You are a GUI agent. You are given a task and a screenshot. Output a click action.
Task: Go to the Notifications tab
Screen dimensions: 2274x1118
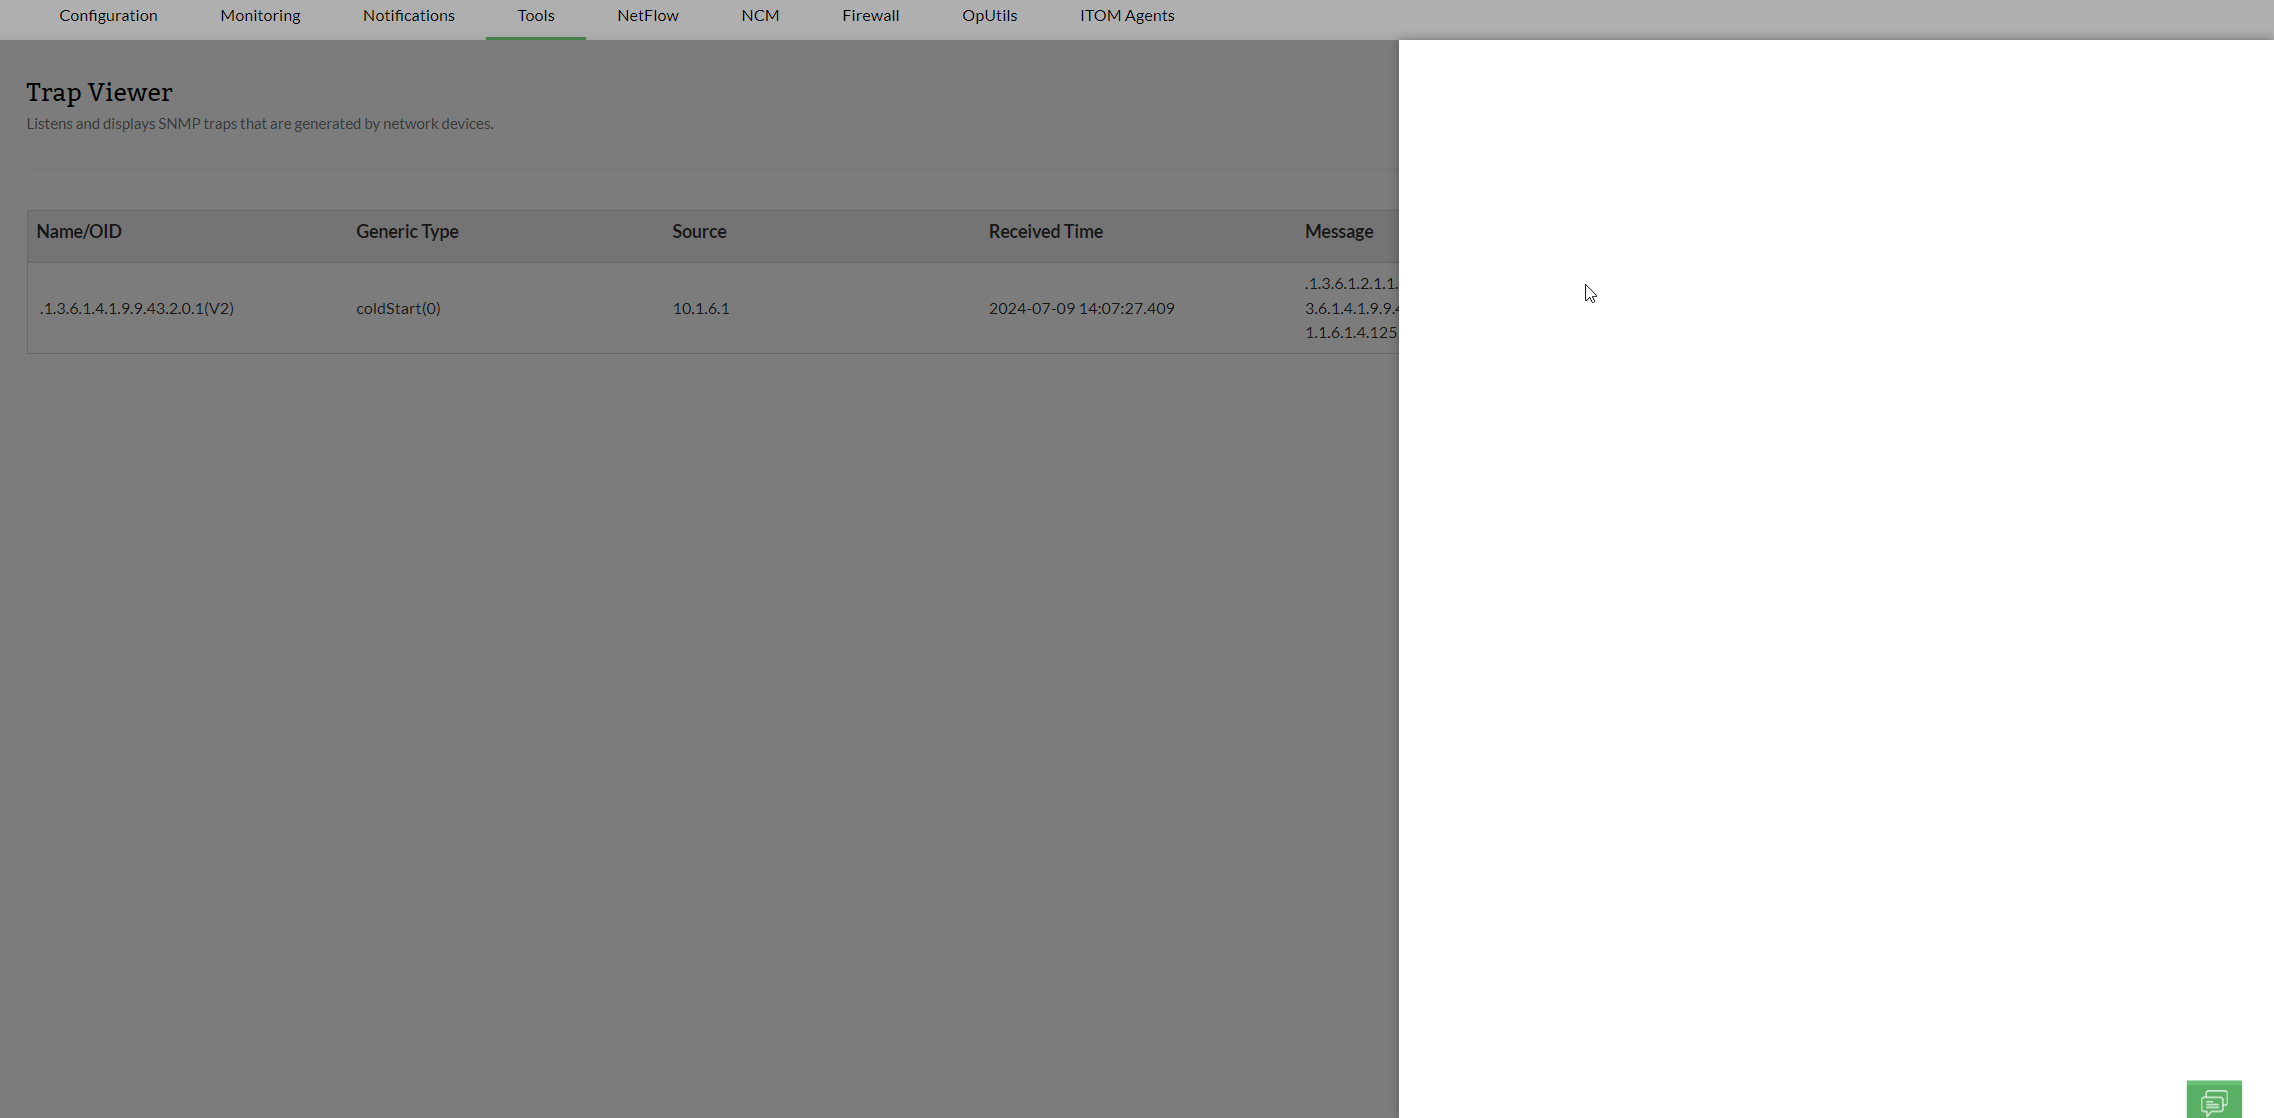408,16
